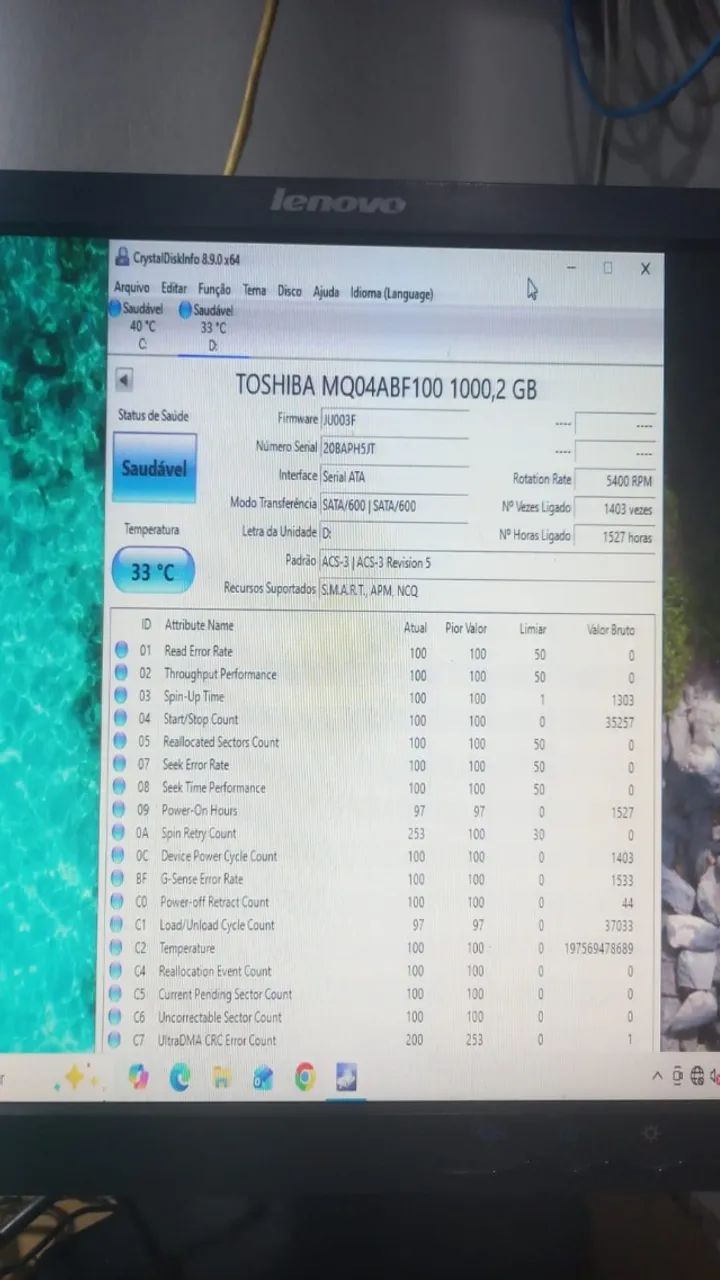Open the Tema menu
The image size is (720, 1280).
pyautogui.click(x=255, y=290)
